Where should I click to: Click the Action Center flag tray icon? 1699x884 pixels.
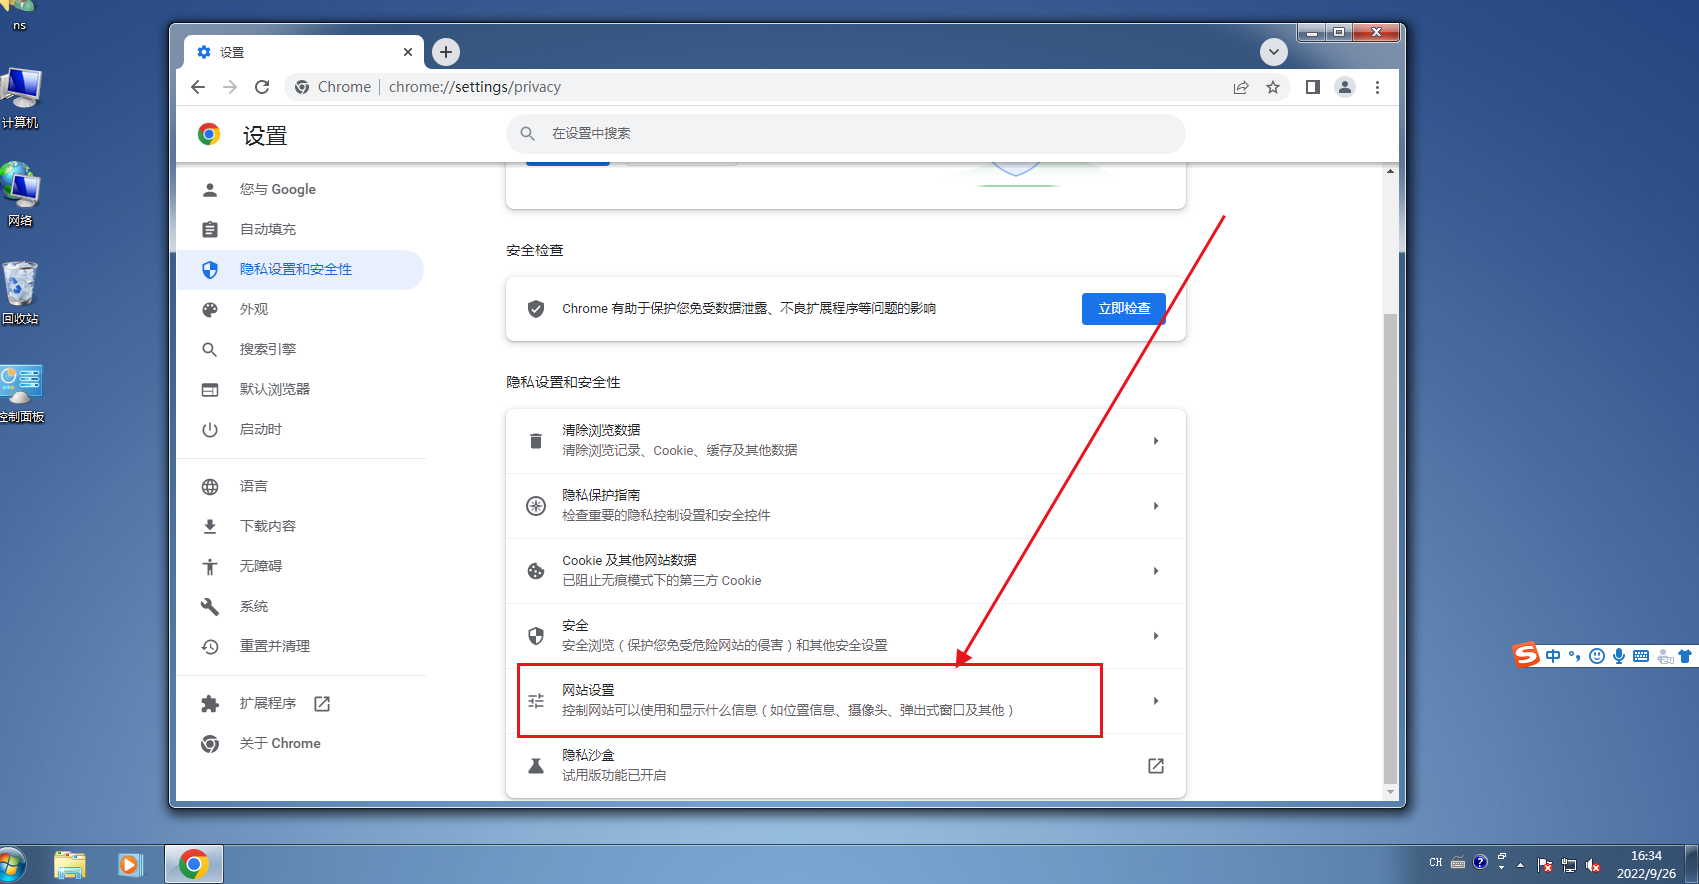(1545, 865)
